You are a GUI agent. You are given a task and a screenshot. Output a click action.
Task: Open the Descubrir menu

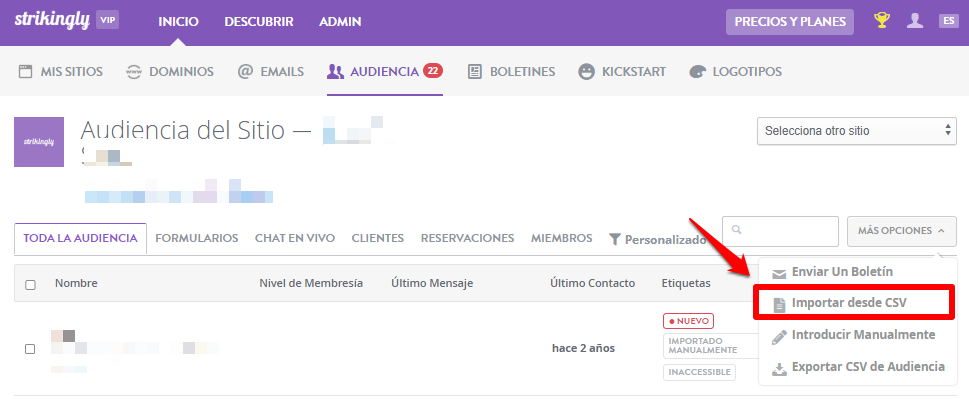coord(259,22)
